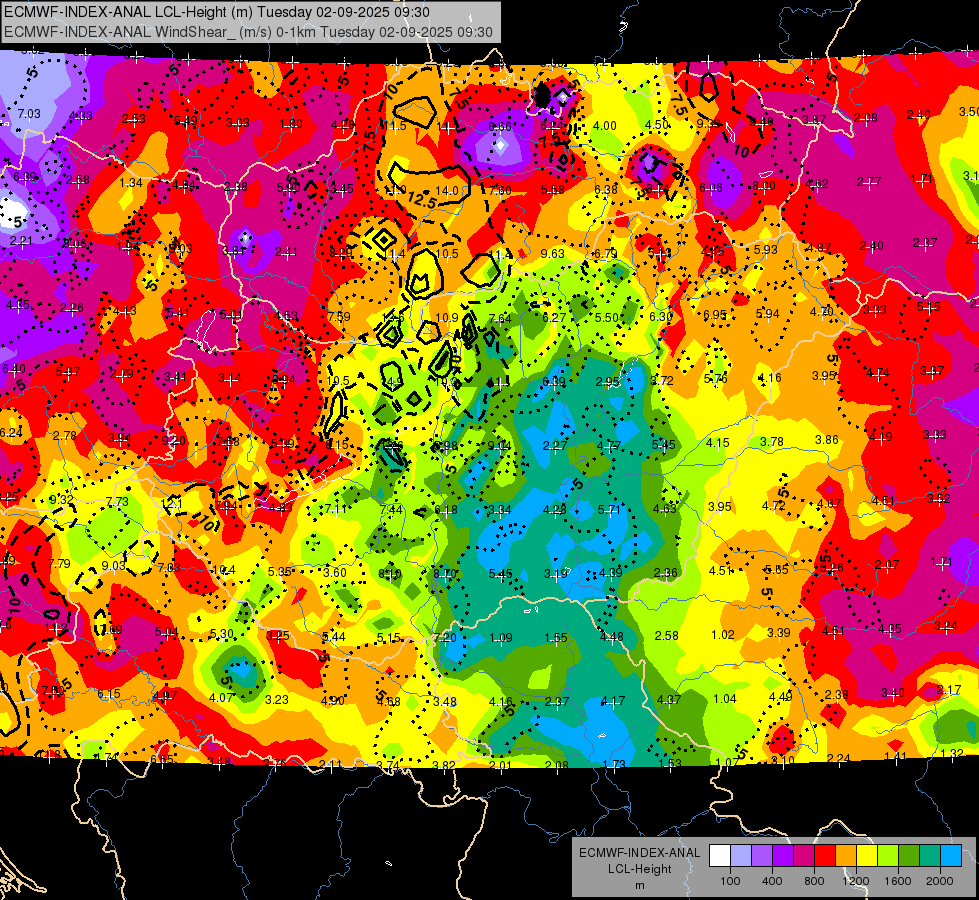Select the 800 legend tick label
Viewport: 979px width, 900px height.
pos(814,881)
